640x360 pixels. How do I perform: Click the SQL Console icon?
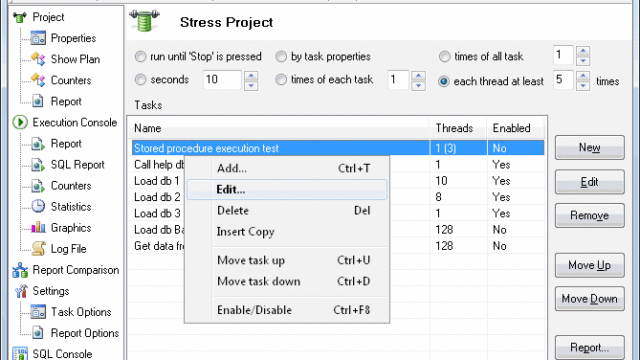(x=20, y=353)
